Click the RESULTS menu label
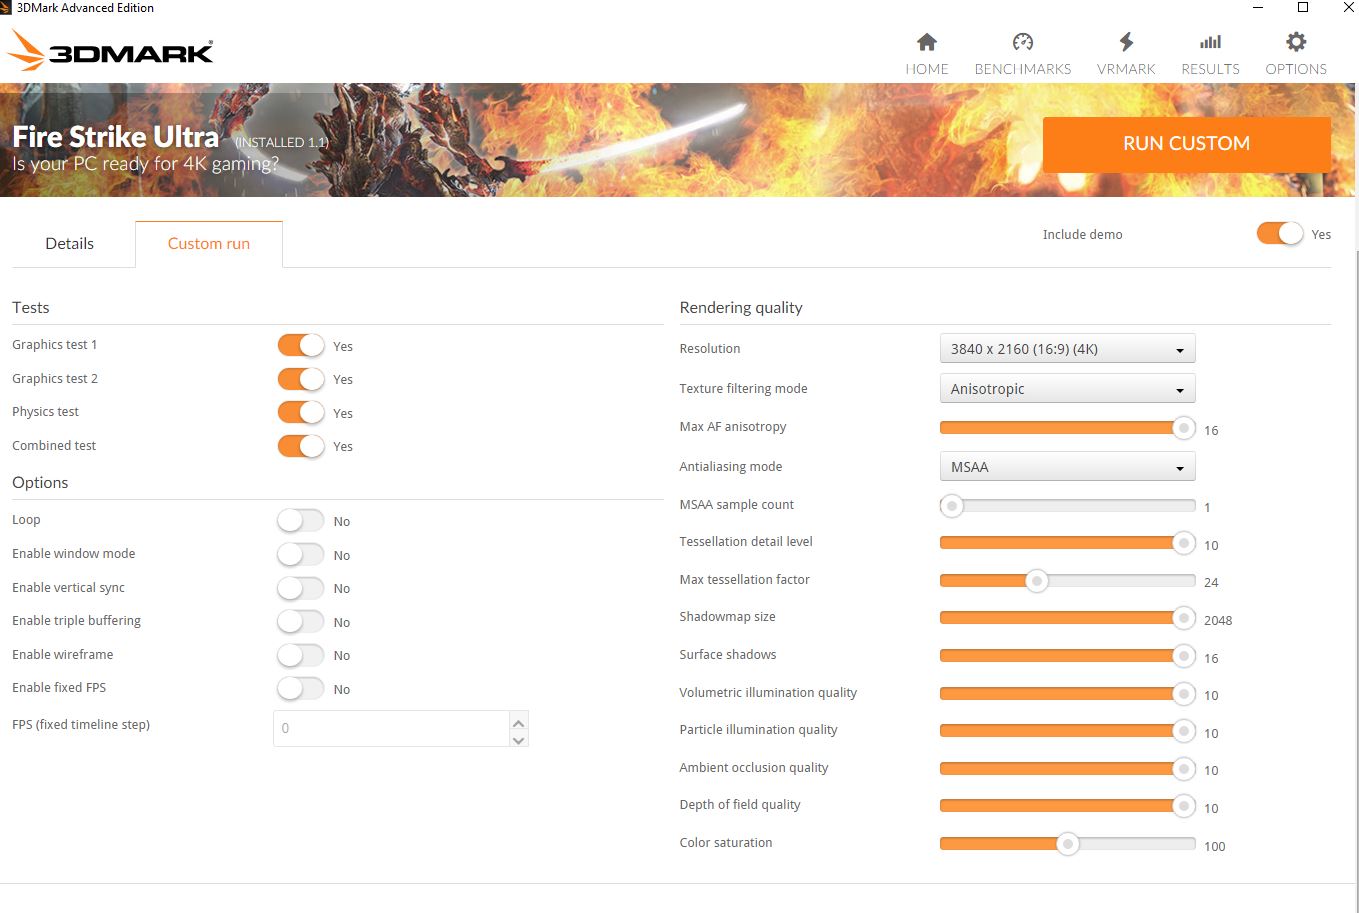Image resolution: width=1359 pixels, height=913 pixels. pyautogui.click(x=1210, y=69)
